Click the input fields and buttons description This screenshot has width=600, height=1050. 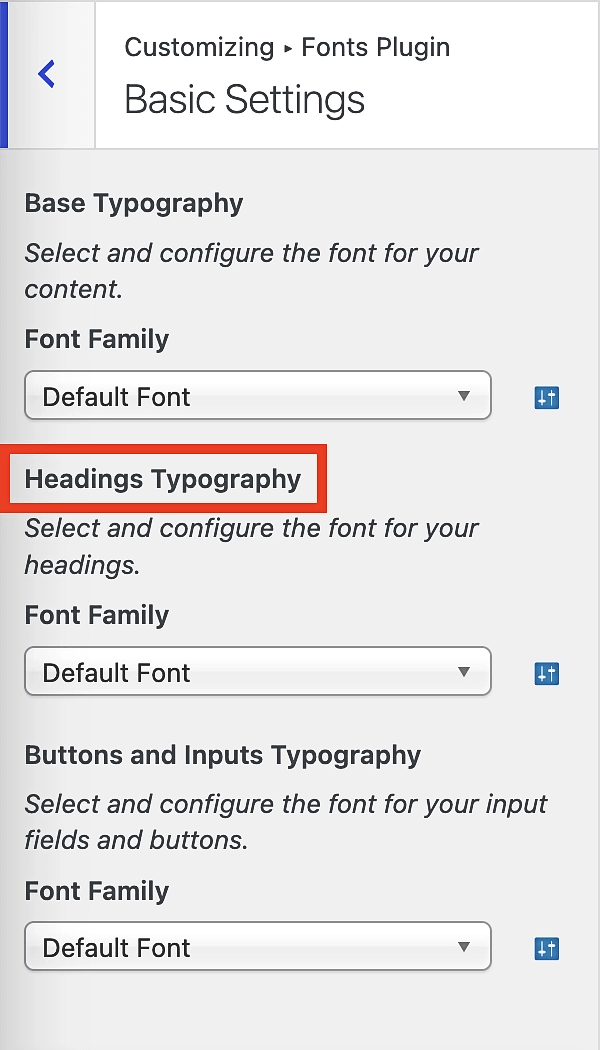[286, 822]
